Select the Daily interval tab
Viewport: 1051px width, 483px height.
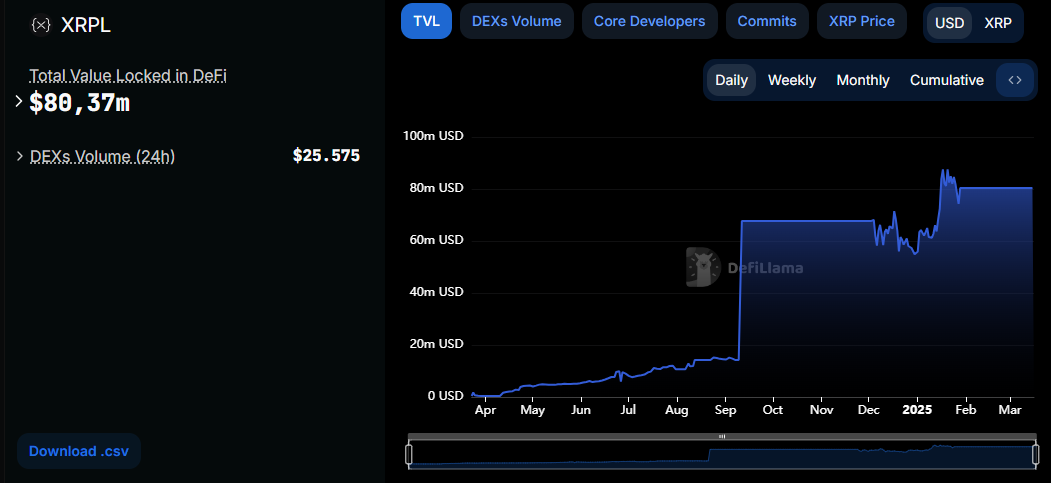coord(731,80)
